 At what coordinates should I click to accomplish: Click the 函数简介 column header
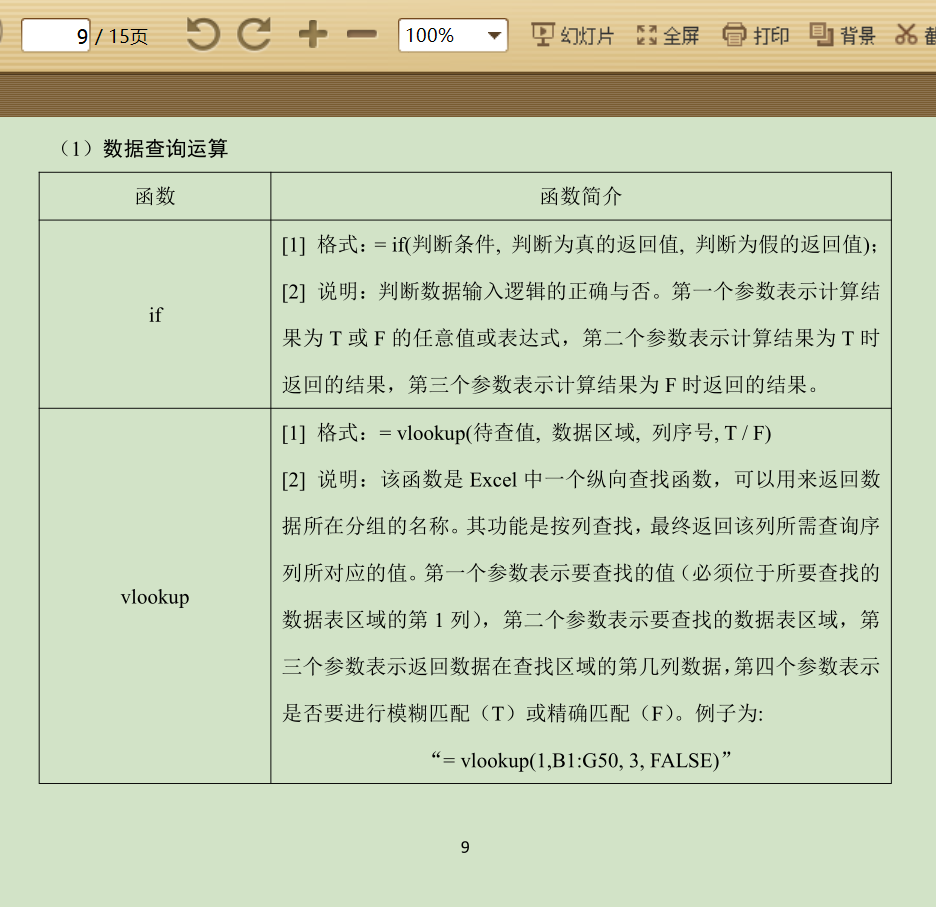(581, 196)
